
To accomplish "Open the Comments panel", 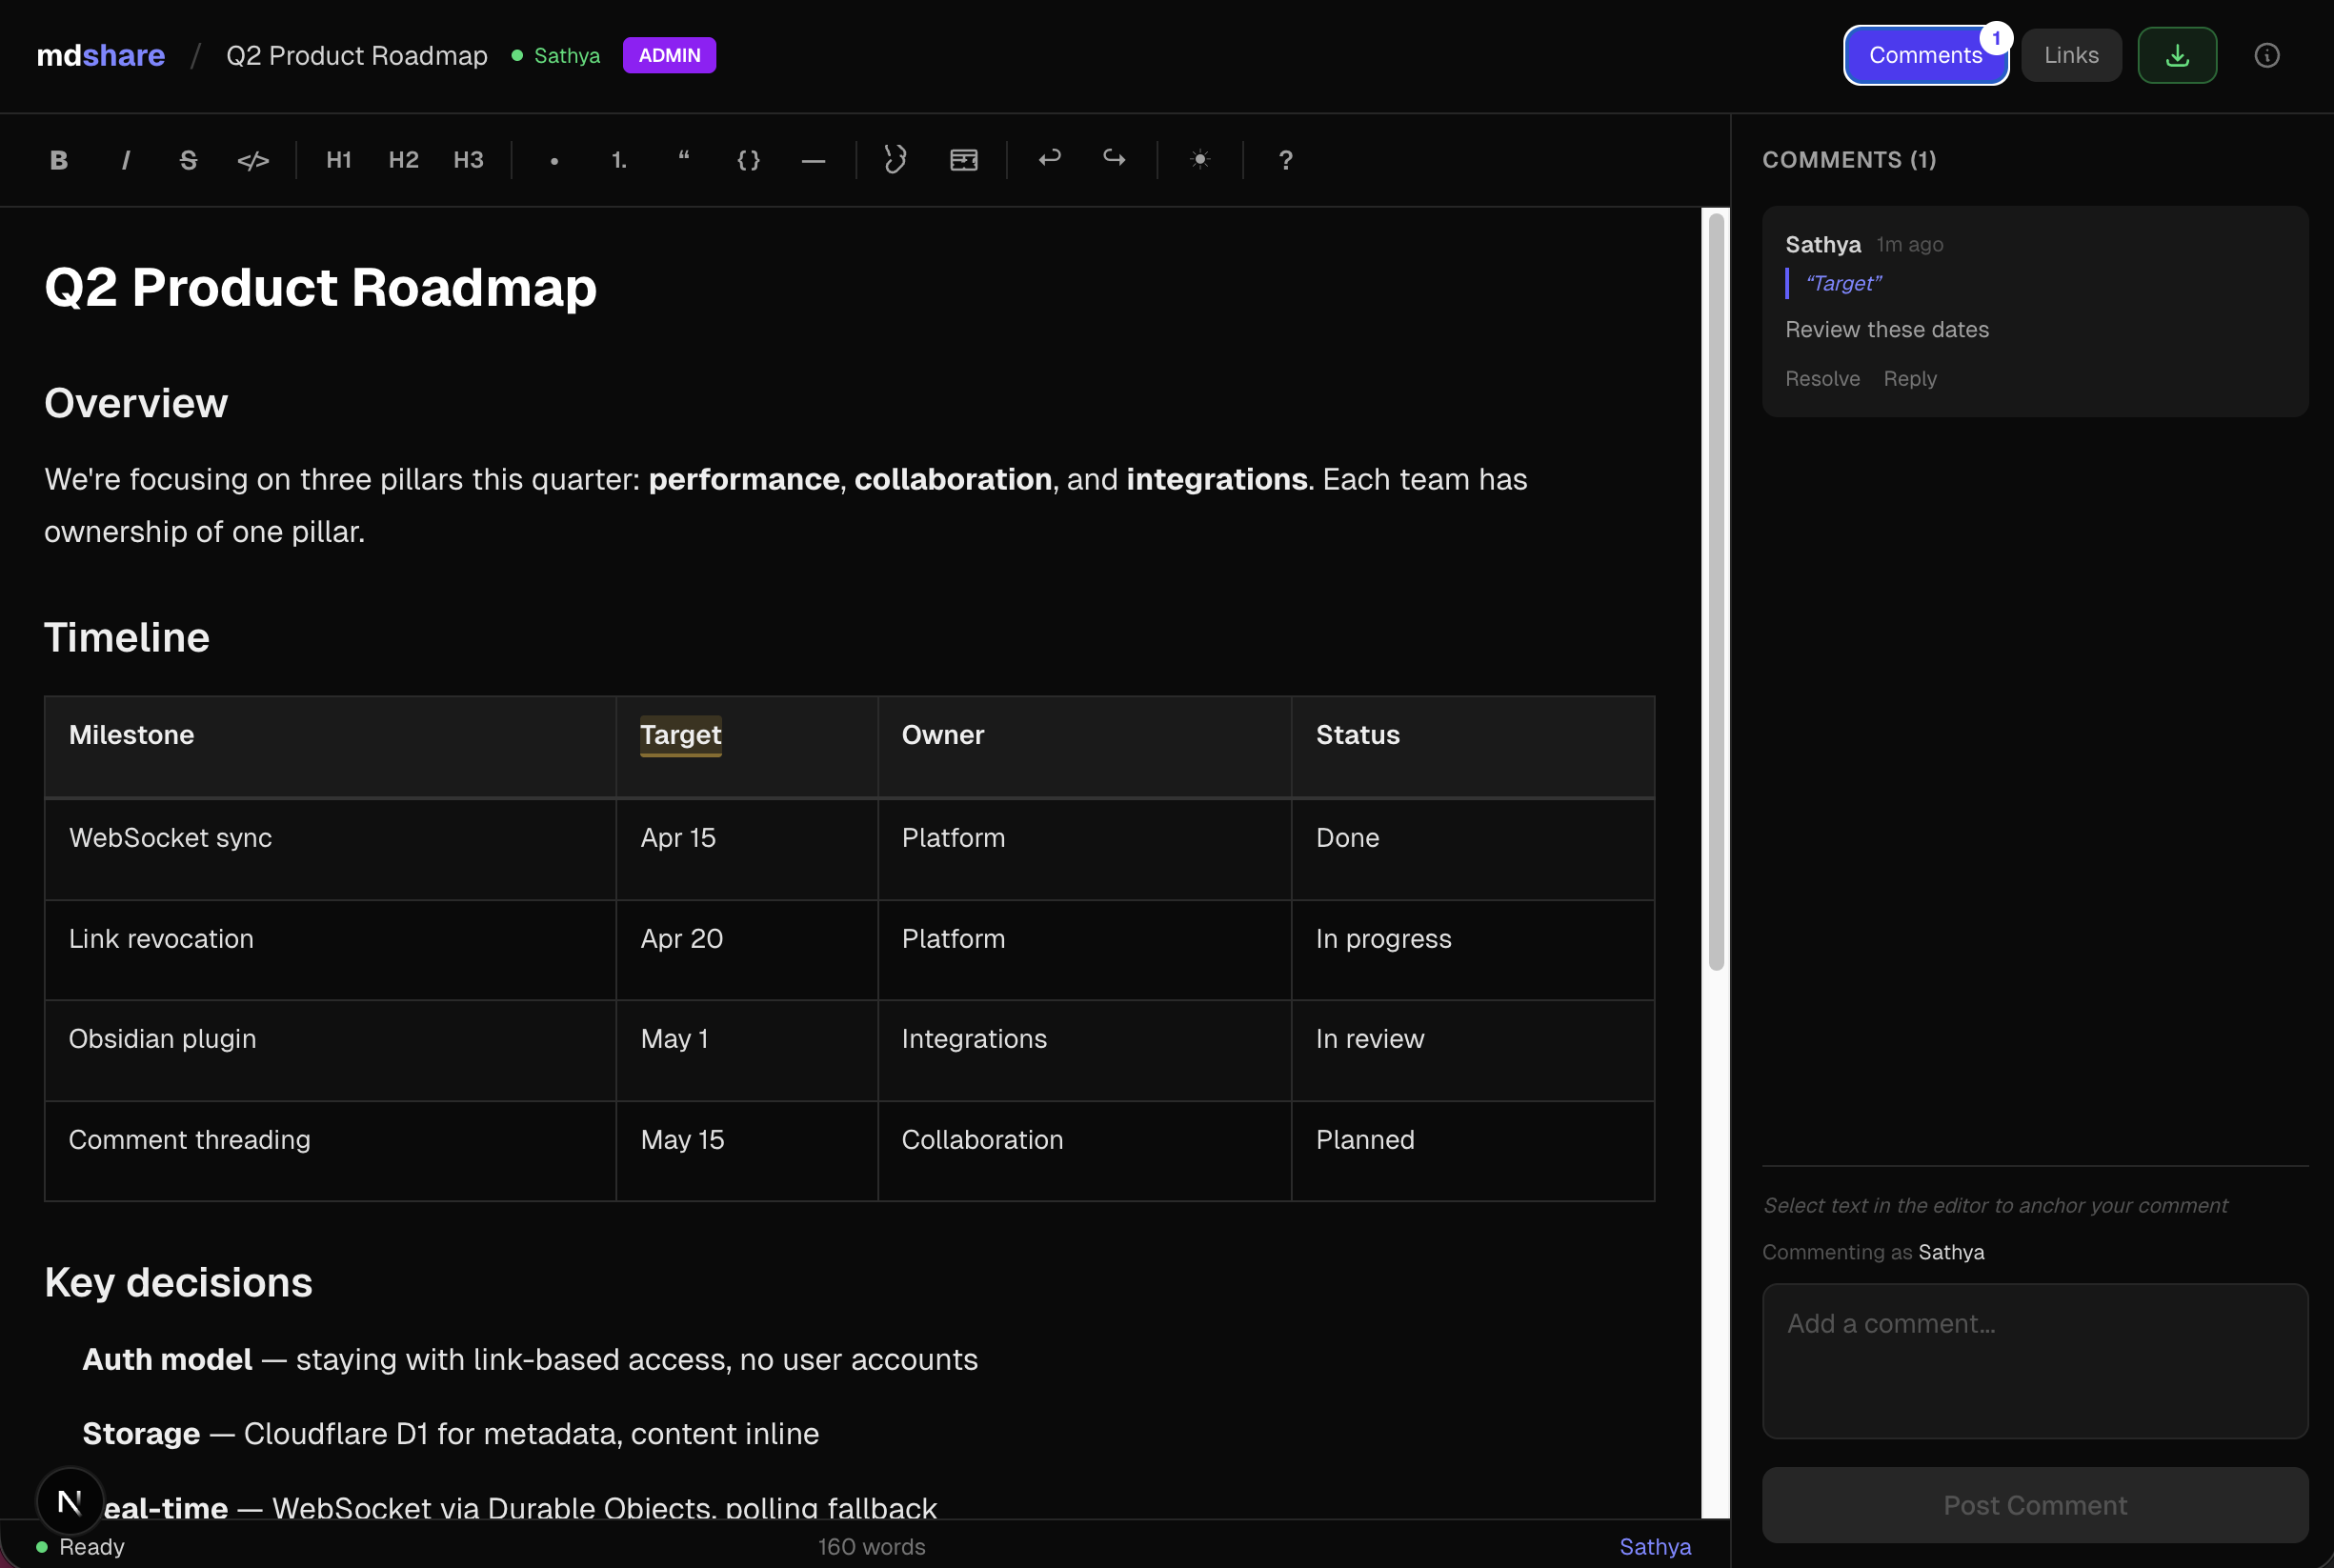I will click(x=1925, y=55).
